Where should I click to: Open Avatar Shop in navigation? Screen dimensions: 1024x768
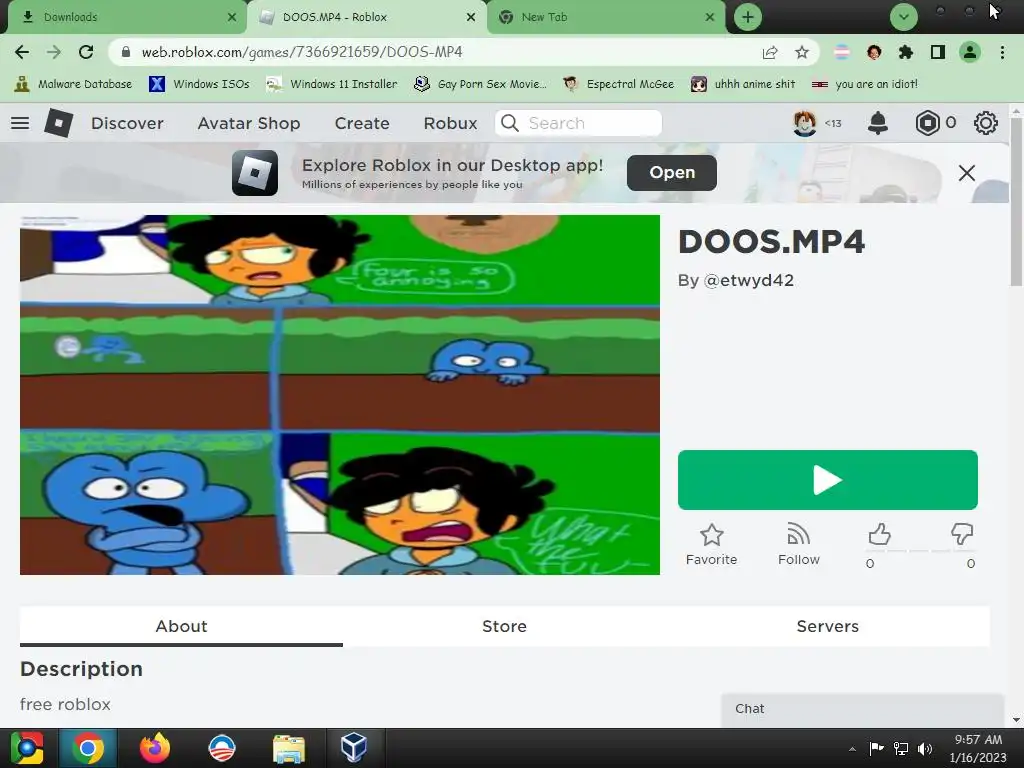click(249, 123)
